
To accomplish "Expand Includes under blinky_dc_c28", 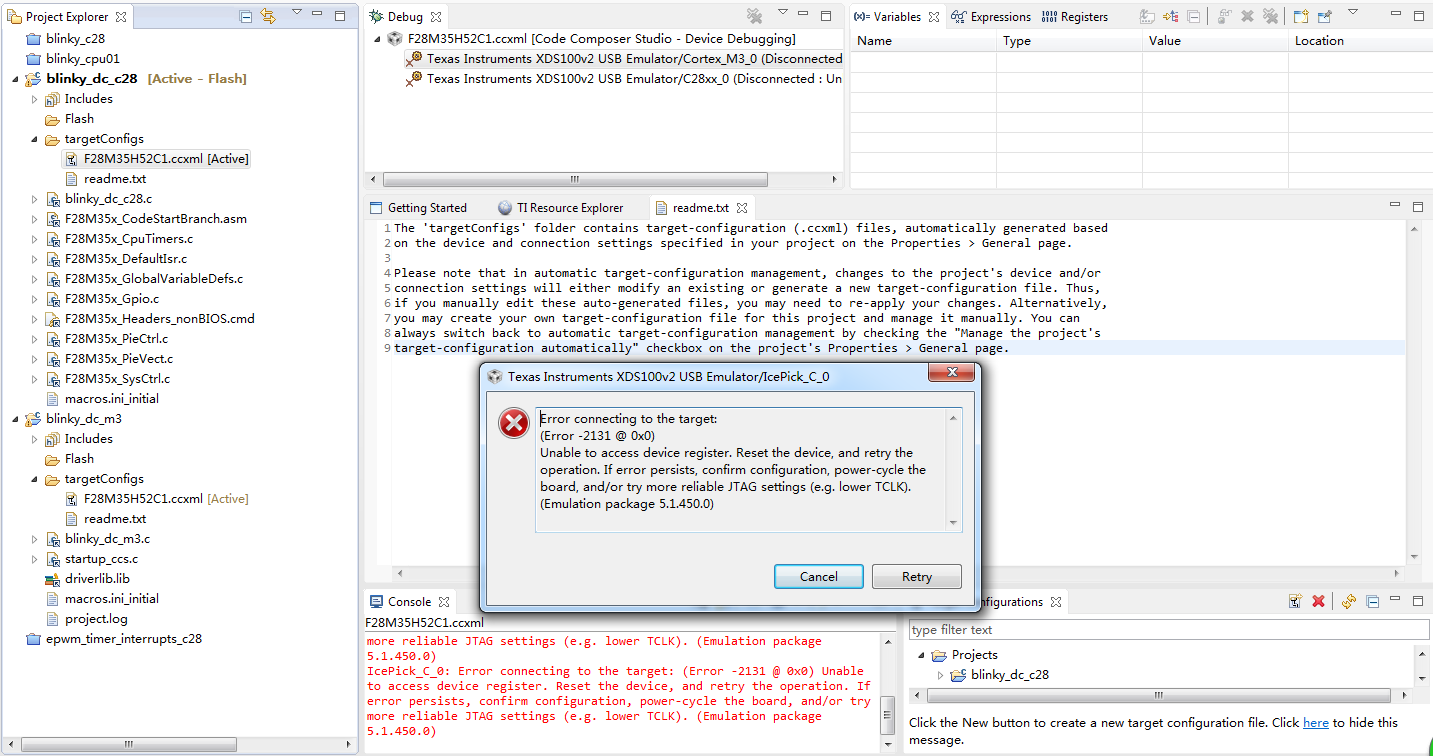I will click(x=34, y=99).
